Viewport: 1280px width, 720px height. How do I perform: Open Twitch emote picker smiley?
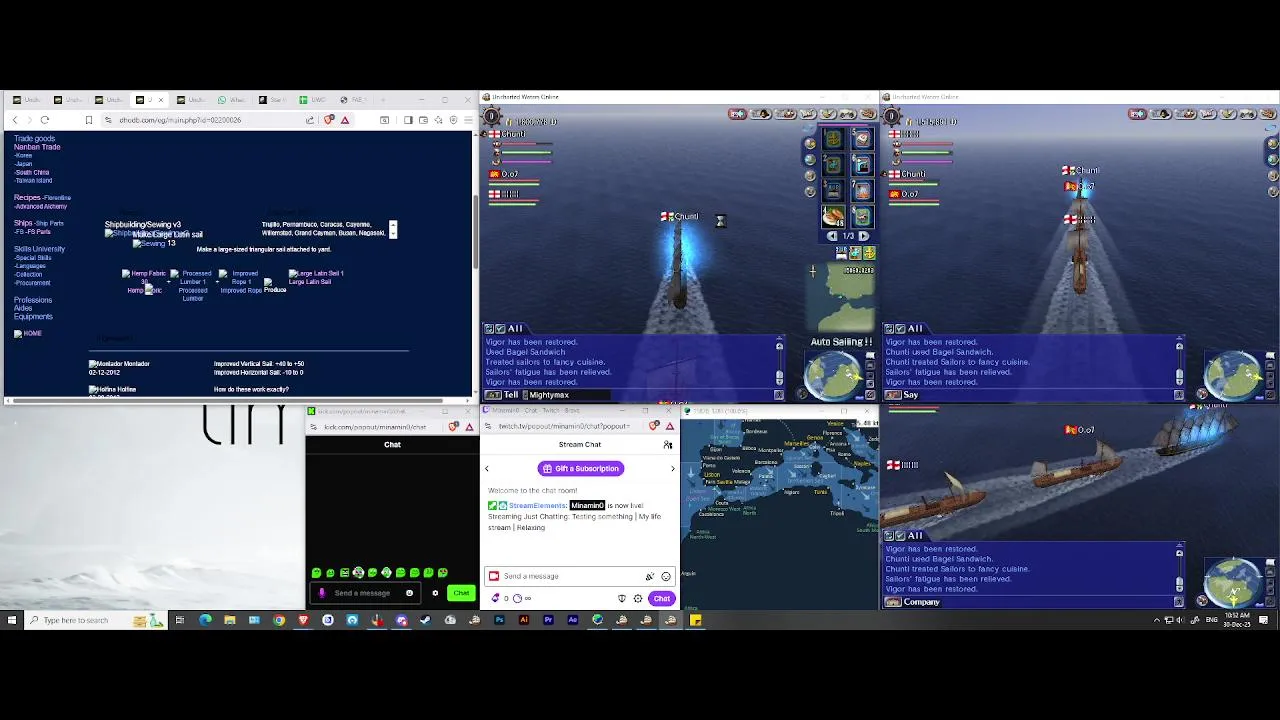[666, 576]
